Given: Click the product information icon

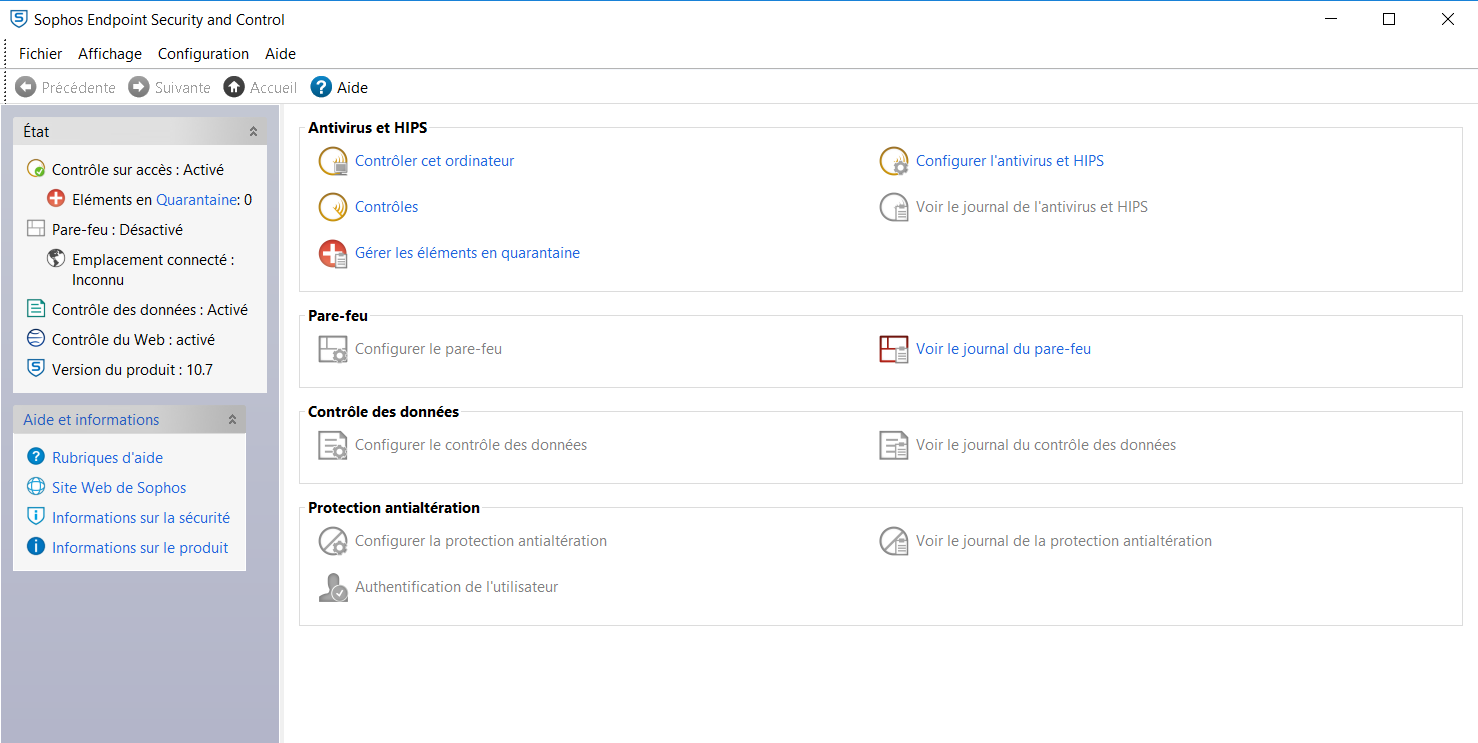Looking at the screenshot, I should click(36, 547).
